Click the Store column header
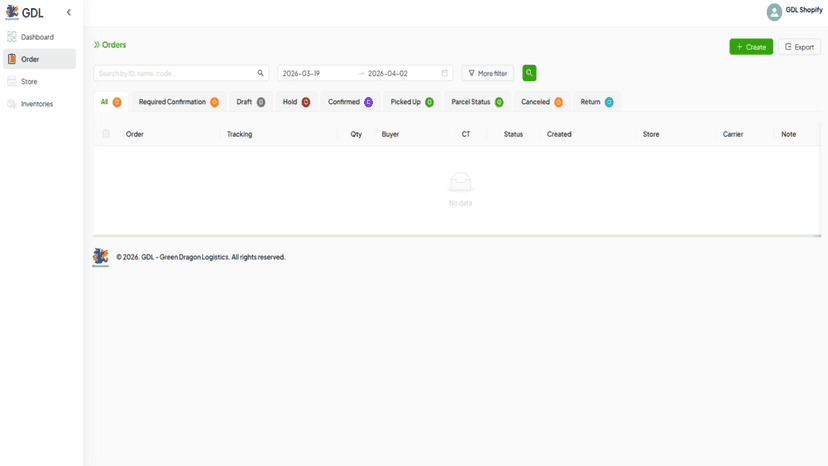The height and width of the screenshot is (466, 828). point(651,134)
